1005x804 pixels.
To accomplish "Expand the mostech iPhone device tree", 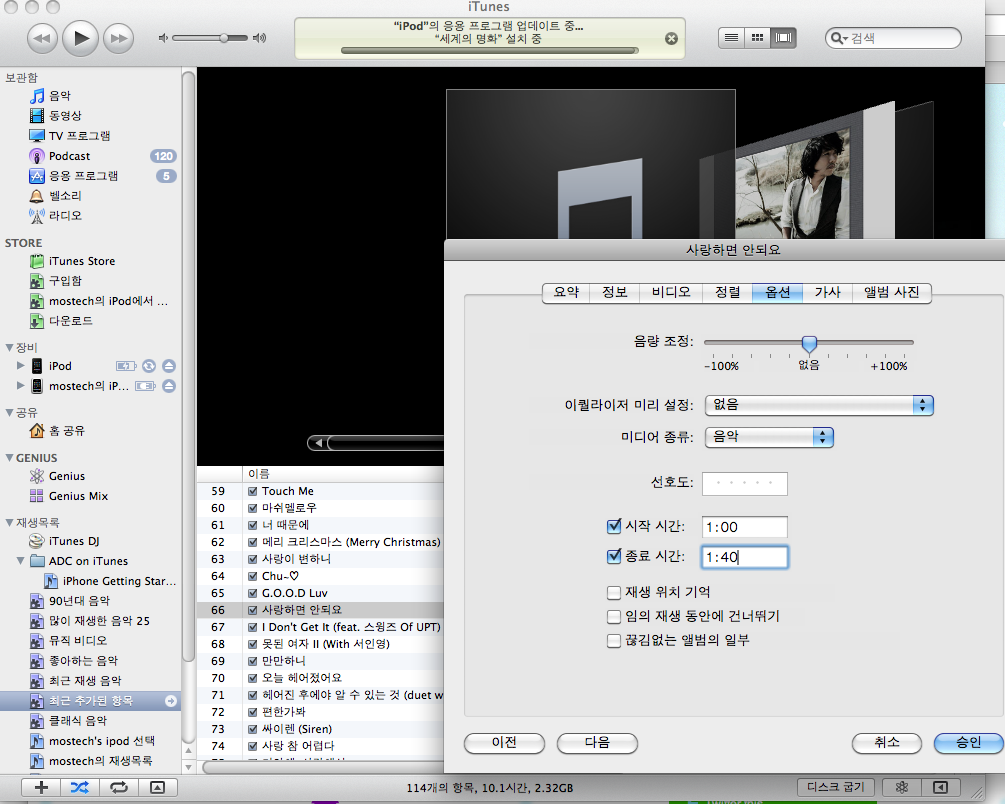I will (21, 385).
